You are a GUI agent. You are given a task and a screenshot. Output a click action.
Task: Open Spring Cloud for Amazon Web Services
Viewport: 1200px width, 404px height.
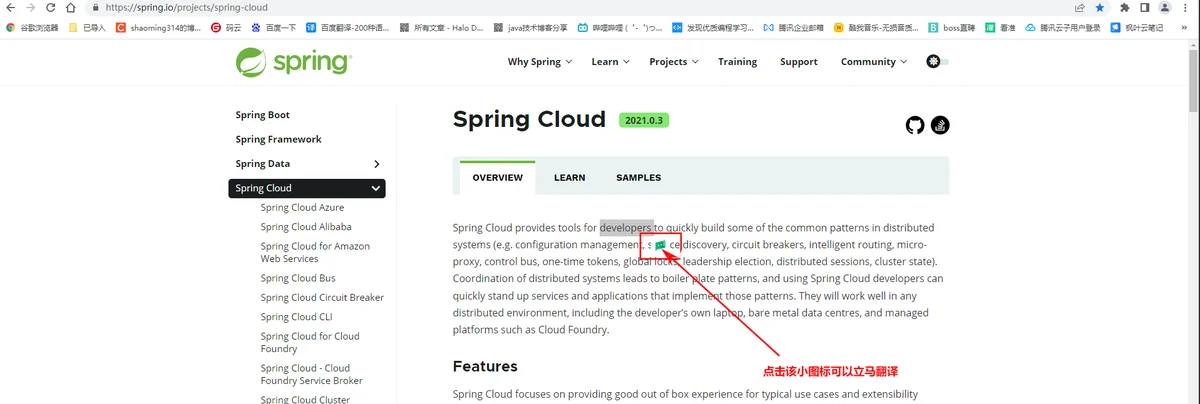coord(315,252)
